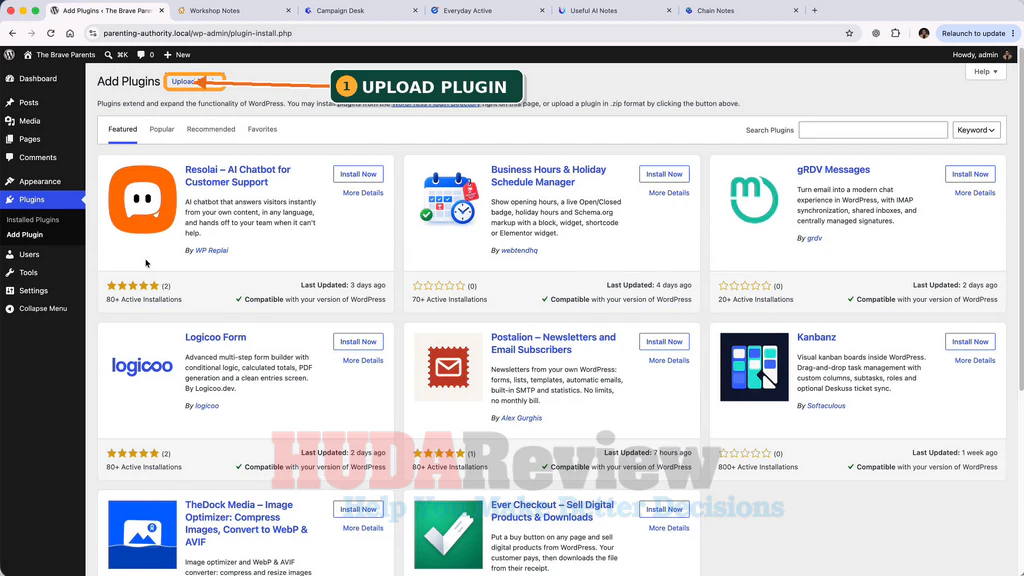Screen dimensions: 1024x576
Task: Click the Business Hours calendar plugin icon
Action: point(449,199)
